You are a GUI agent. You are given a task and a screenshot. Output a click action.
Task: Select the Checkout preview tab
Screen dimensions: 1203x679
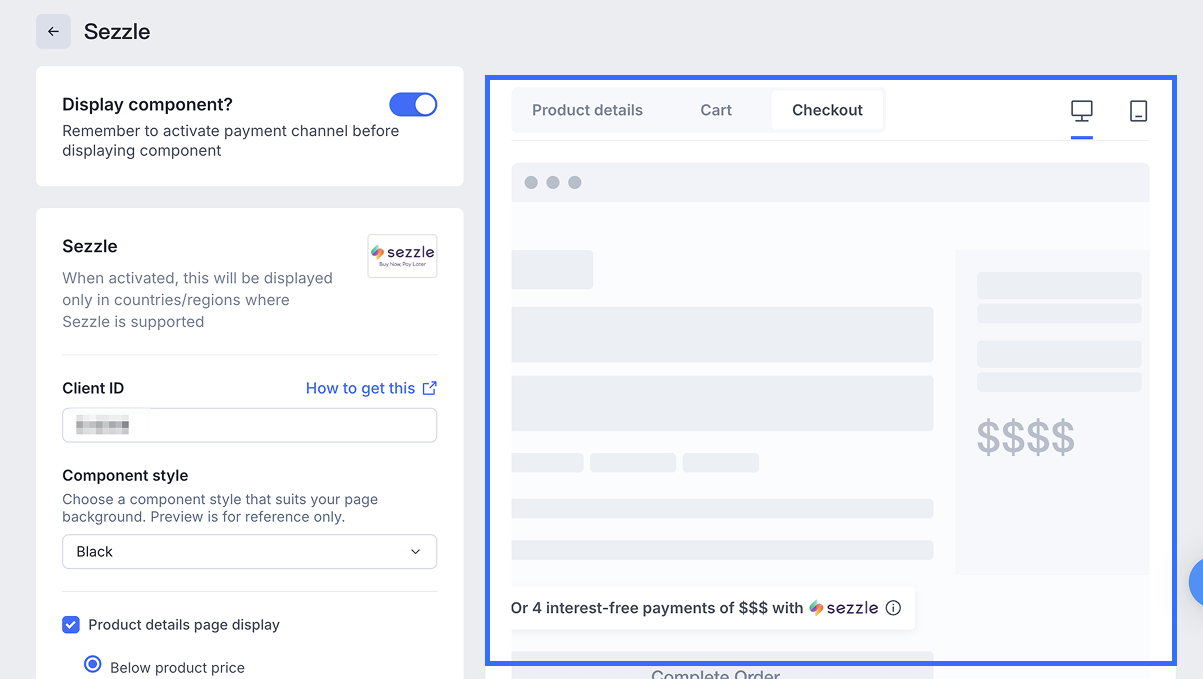[x=827, y=110]
